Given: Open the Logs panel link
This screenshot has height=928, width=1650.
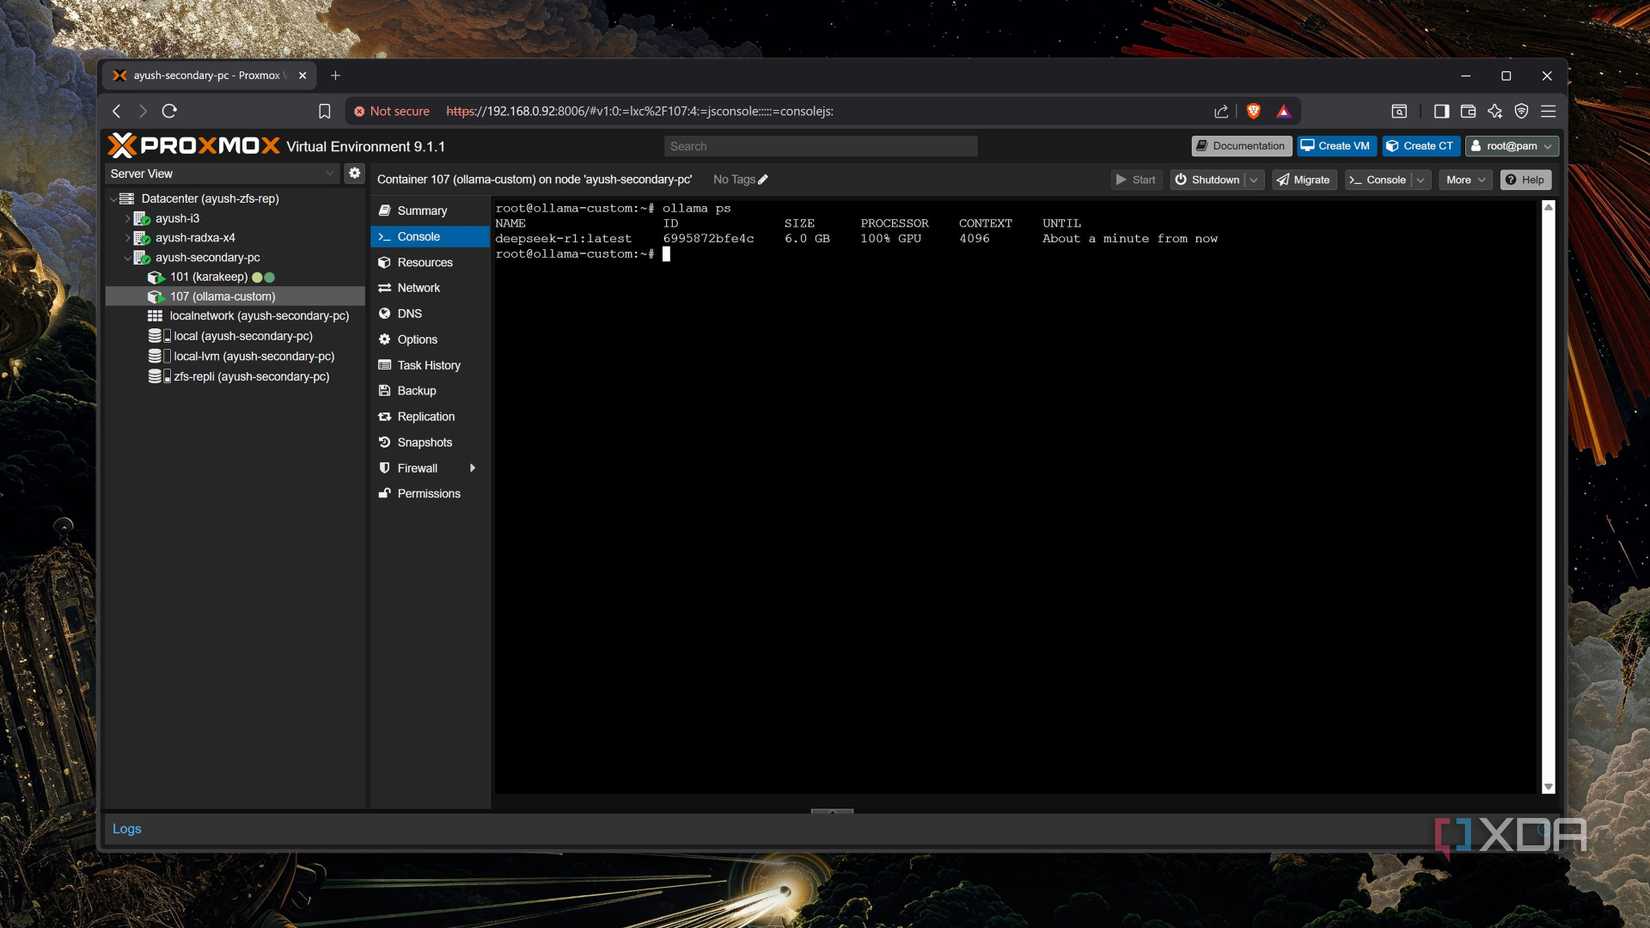Looking at the screenshot, I should click(x=127, y=829).
